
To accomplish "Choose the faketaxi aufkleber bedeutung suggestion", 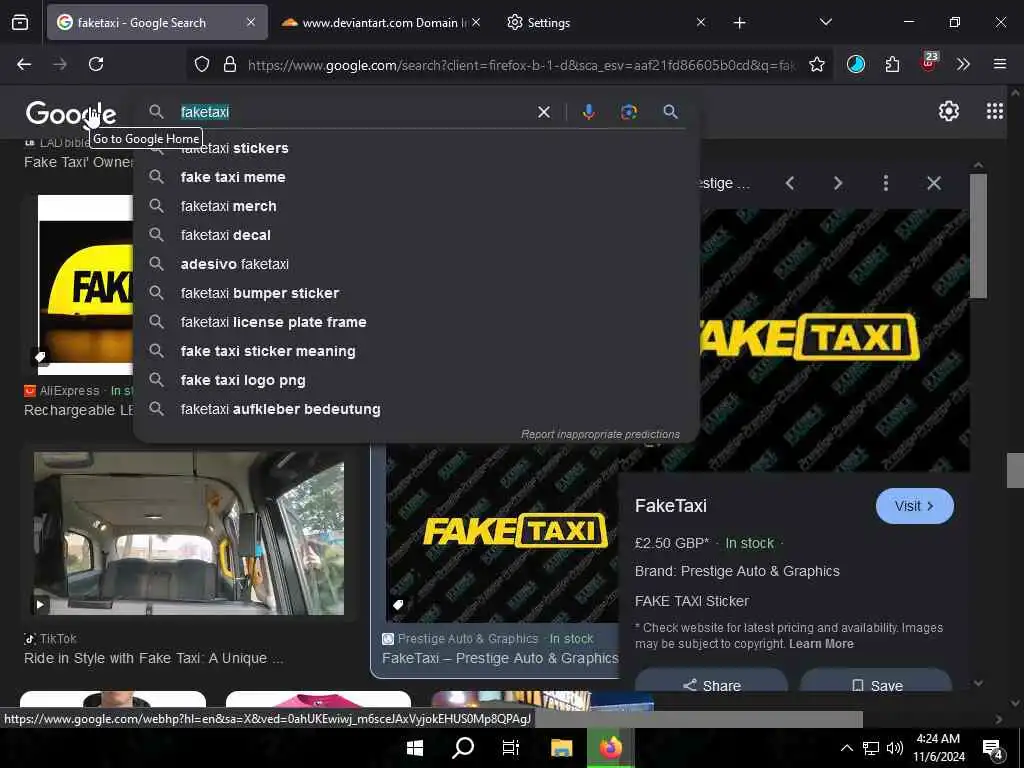I will (x=416, y=409).
